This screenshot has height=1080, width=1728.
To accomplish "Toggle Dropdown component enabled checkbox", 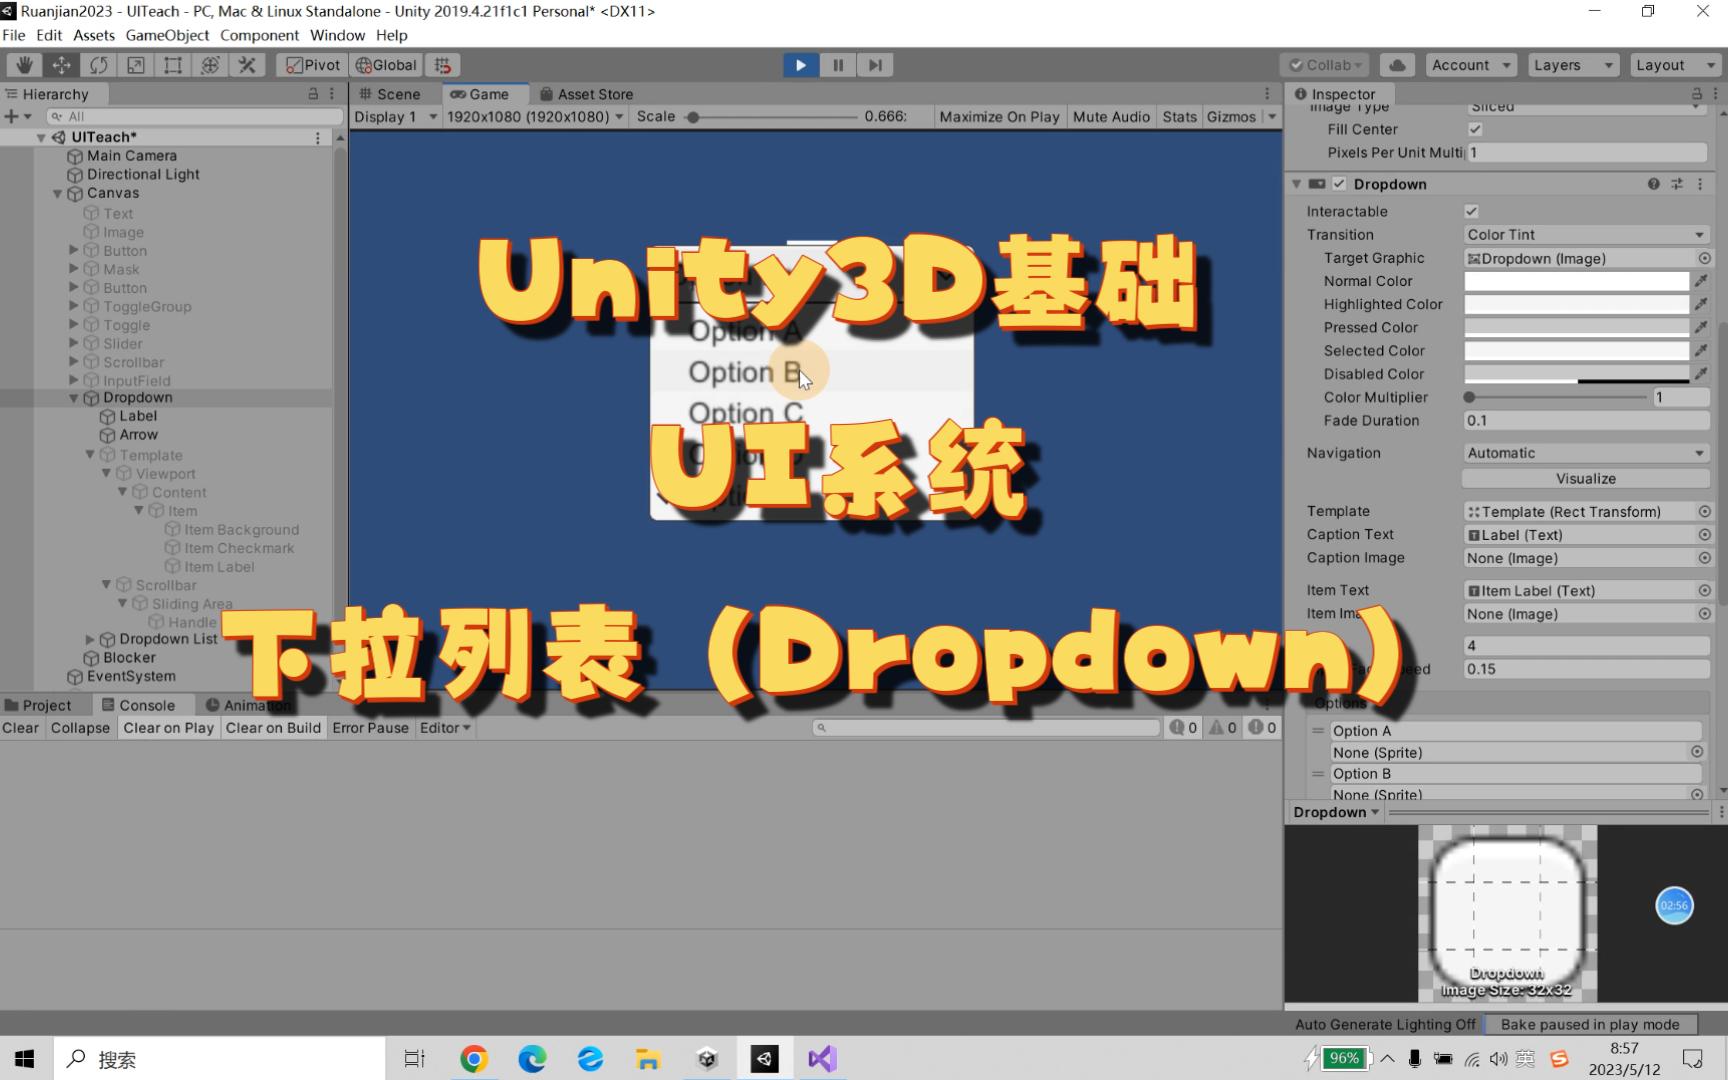I will [x=1339, y=184].
